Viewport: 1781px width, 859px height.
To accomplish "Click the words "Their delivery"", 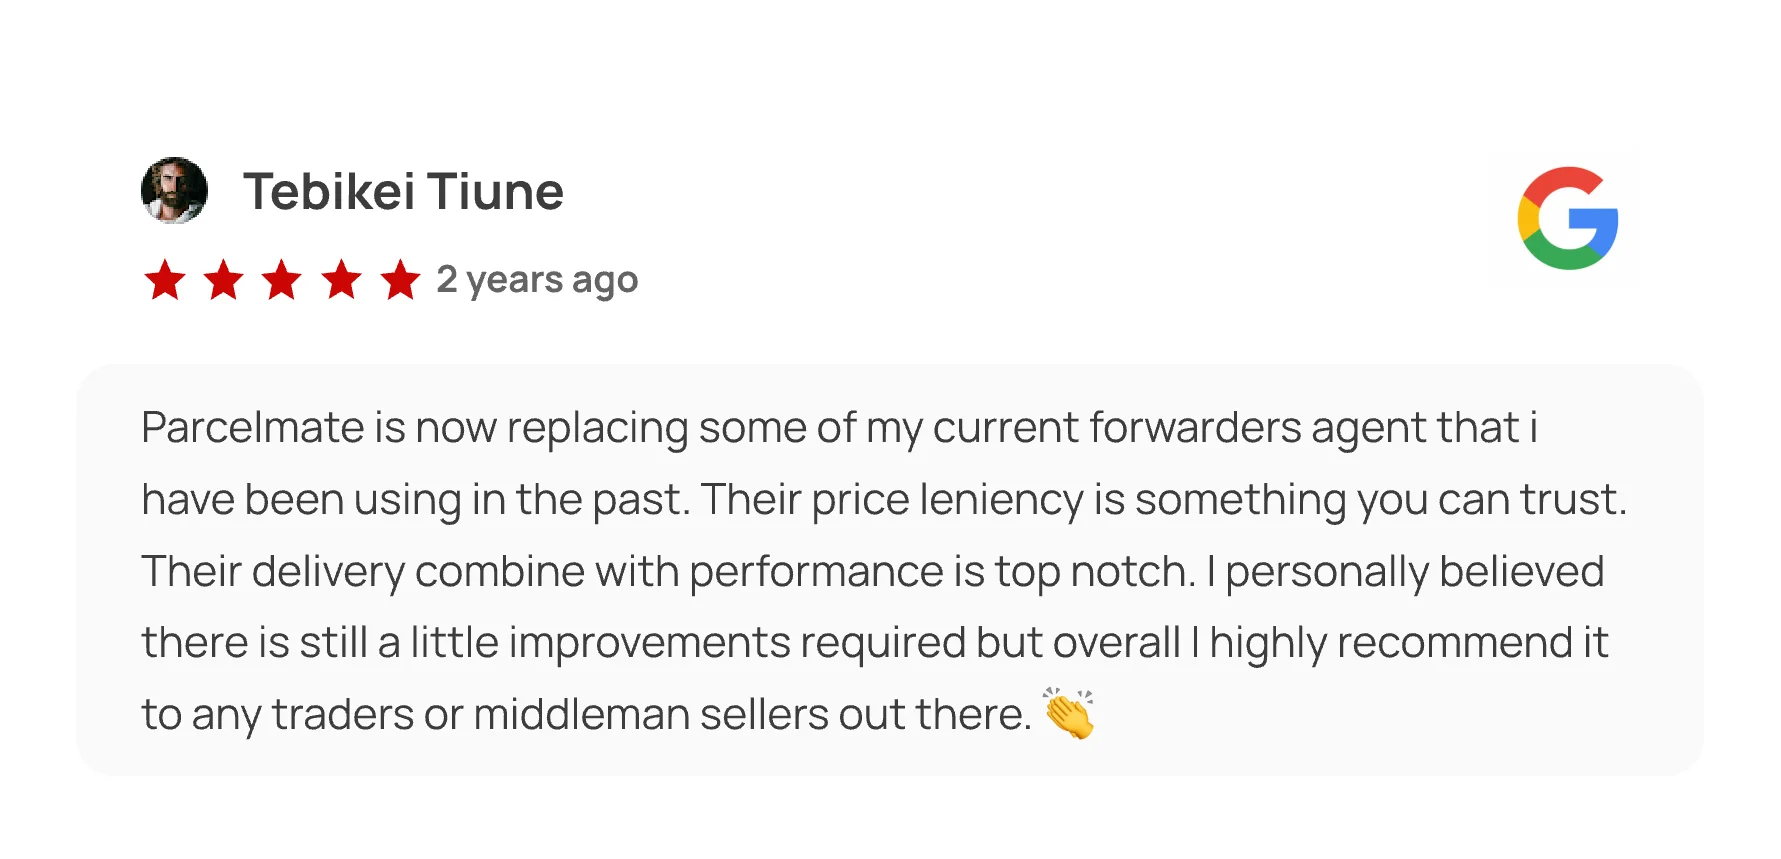I will tap(272, 572).
